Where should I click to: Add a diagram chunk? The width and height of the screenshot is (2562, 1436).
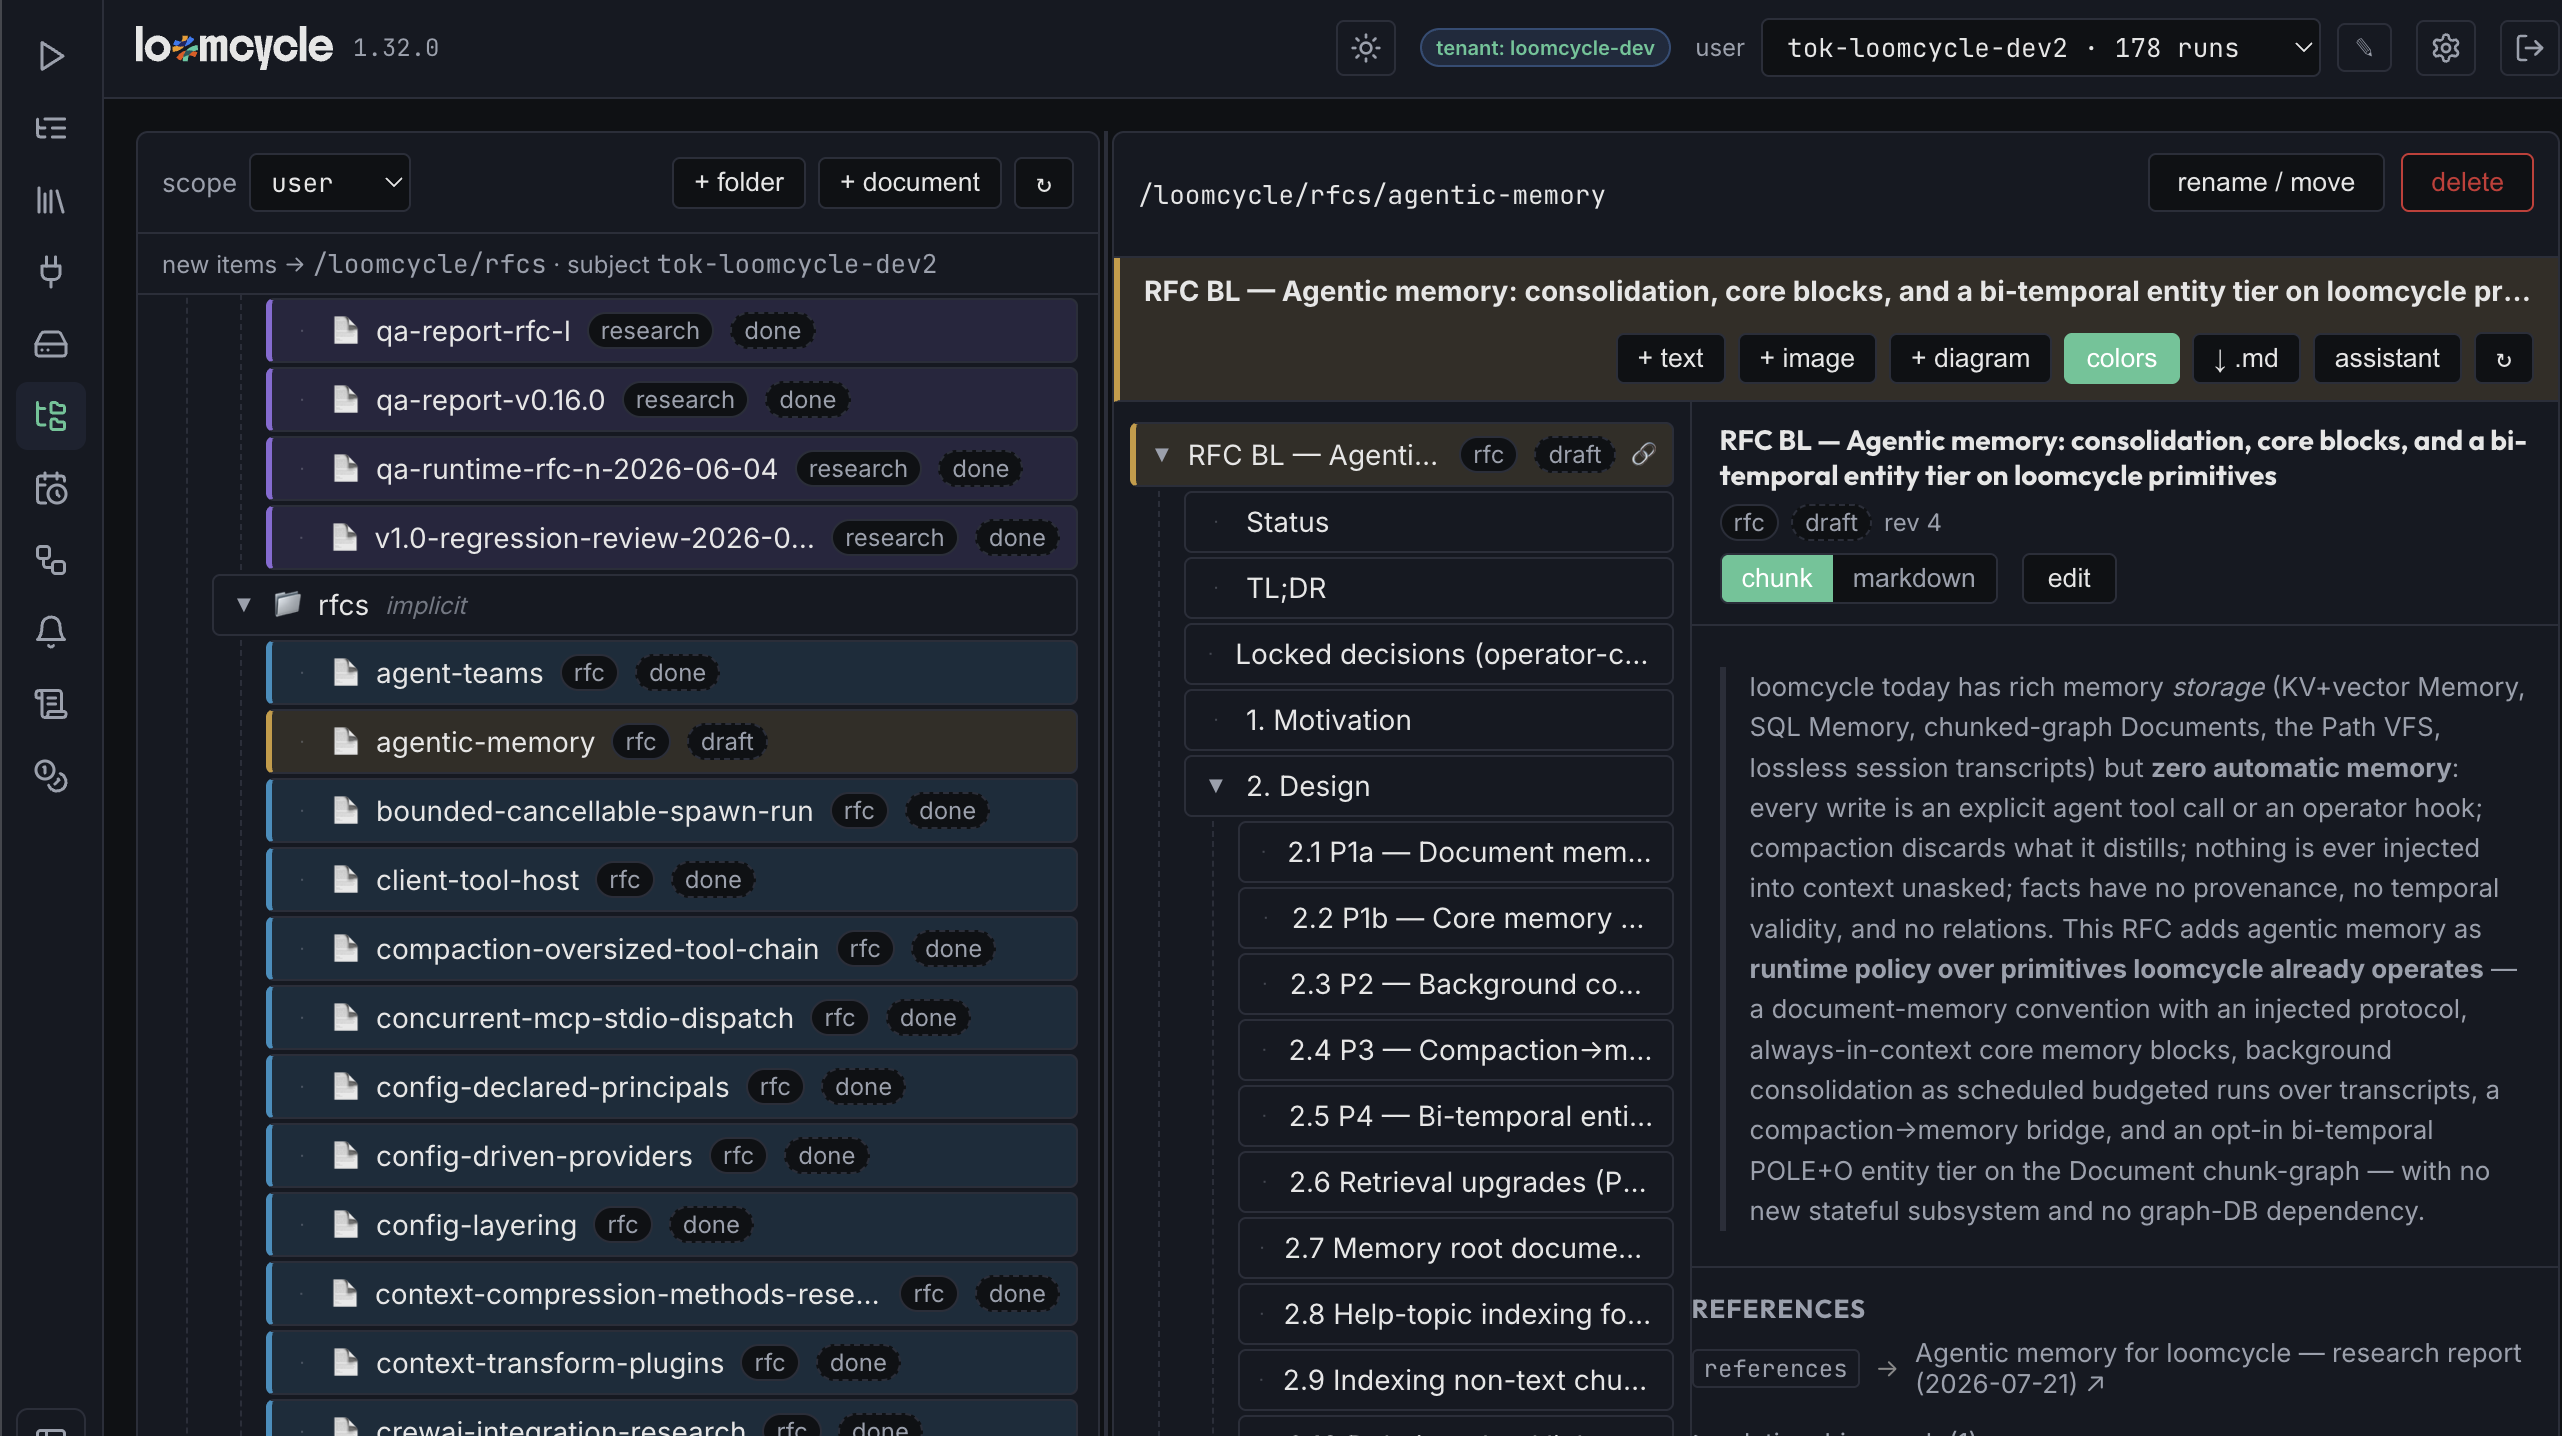click(x=1970, y=358)
